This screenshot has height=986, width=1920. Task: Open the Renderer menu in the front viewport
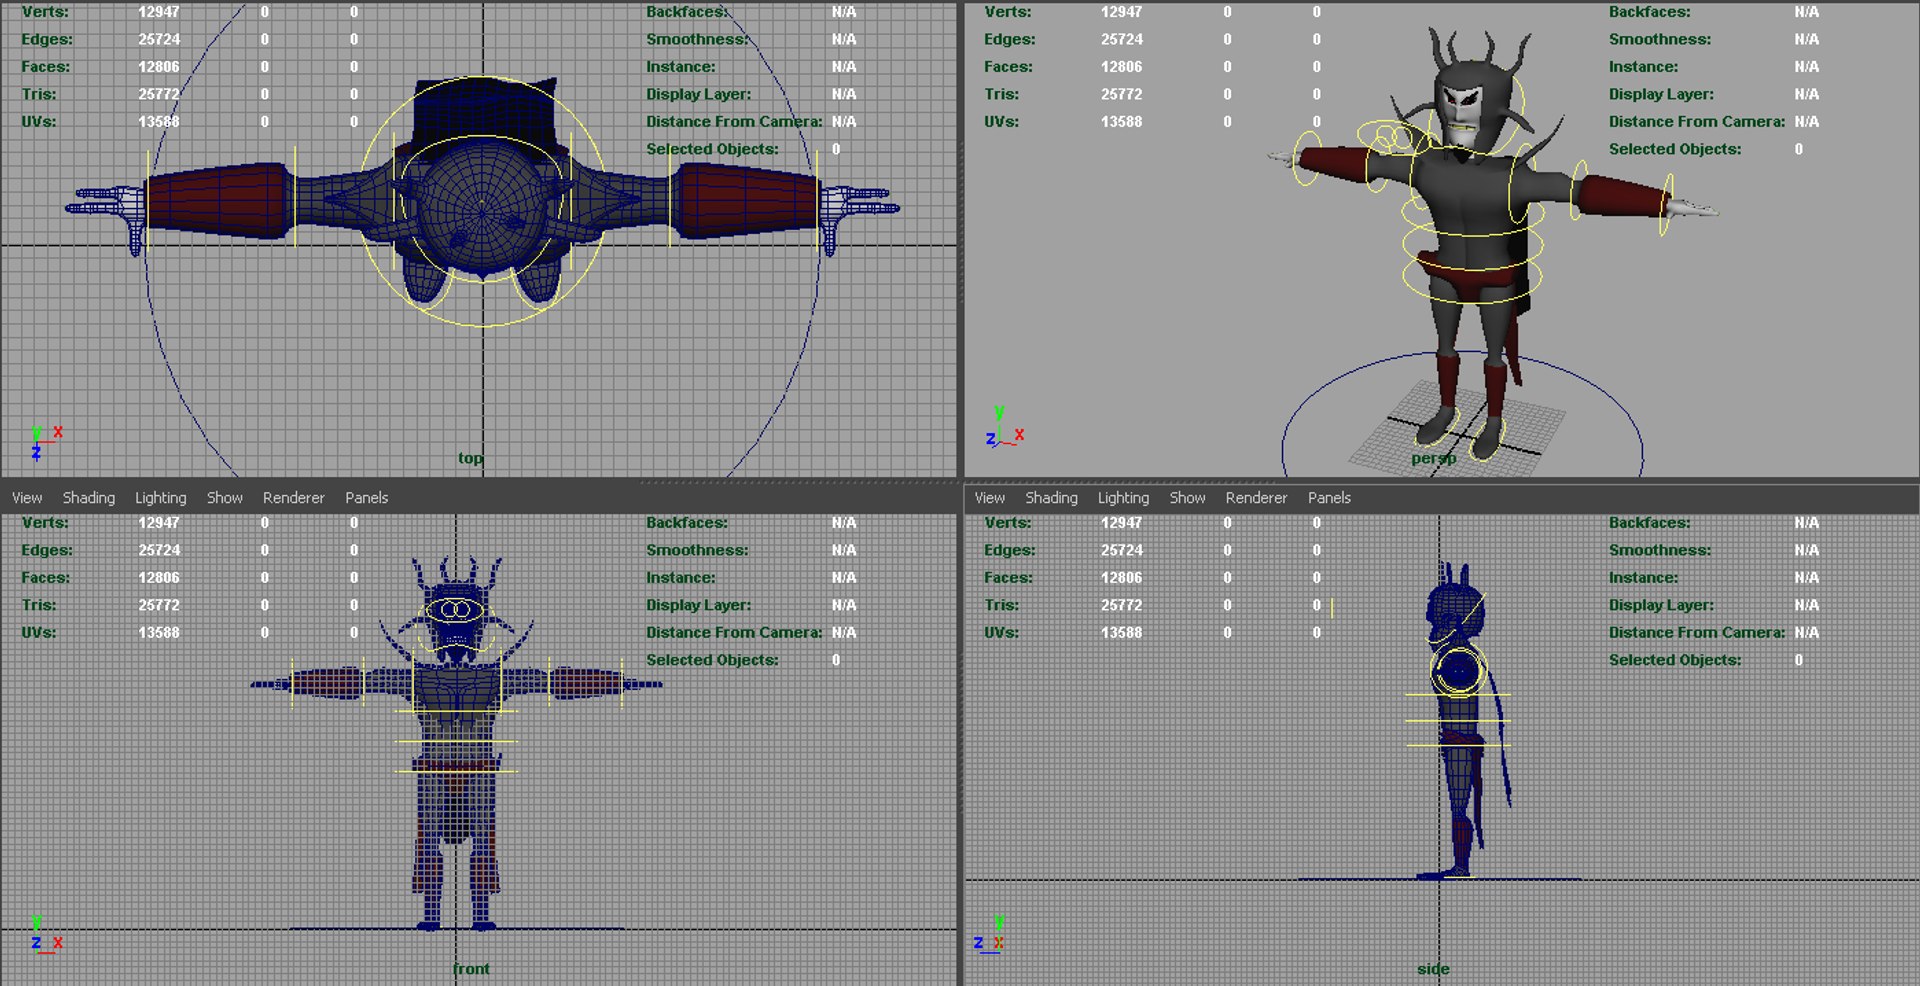point(294,498)
